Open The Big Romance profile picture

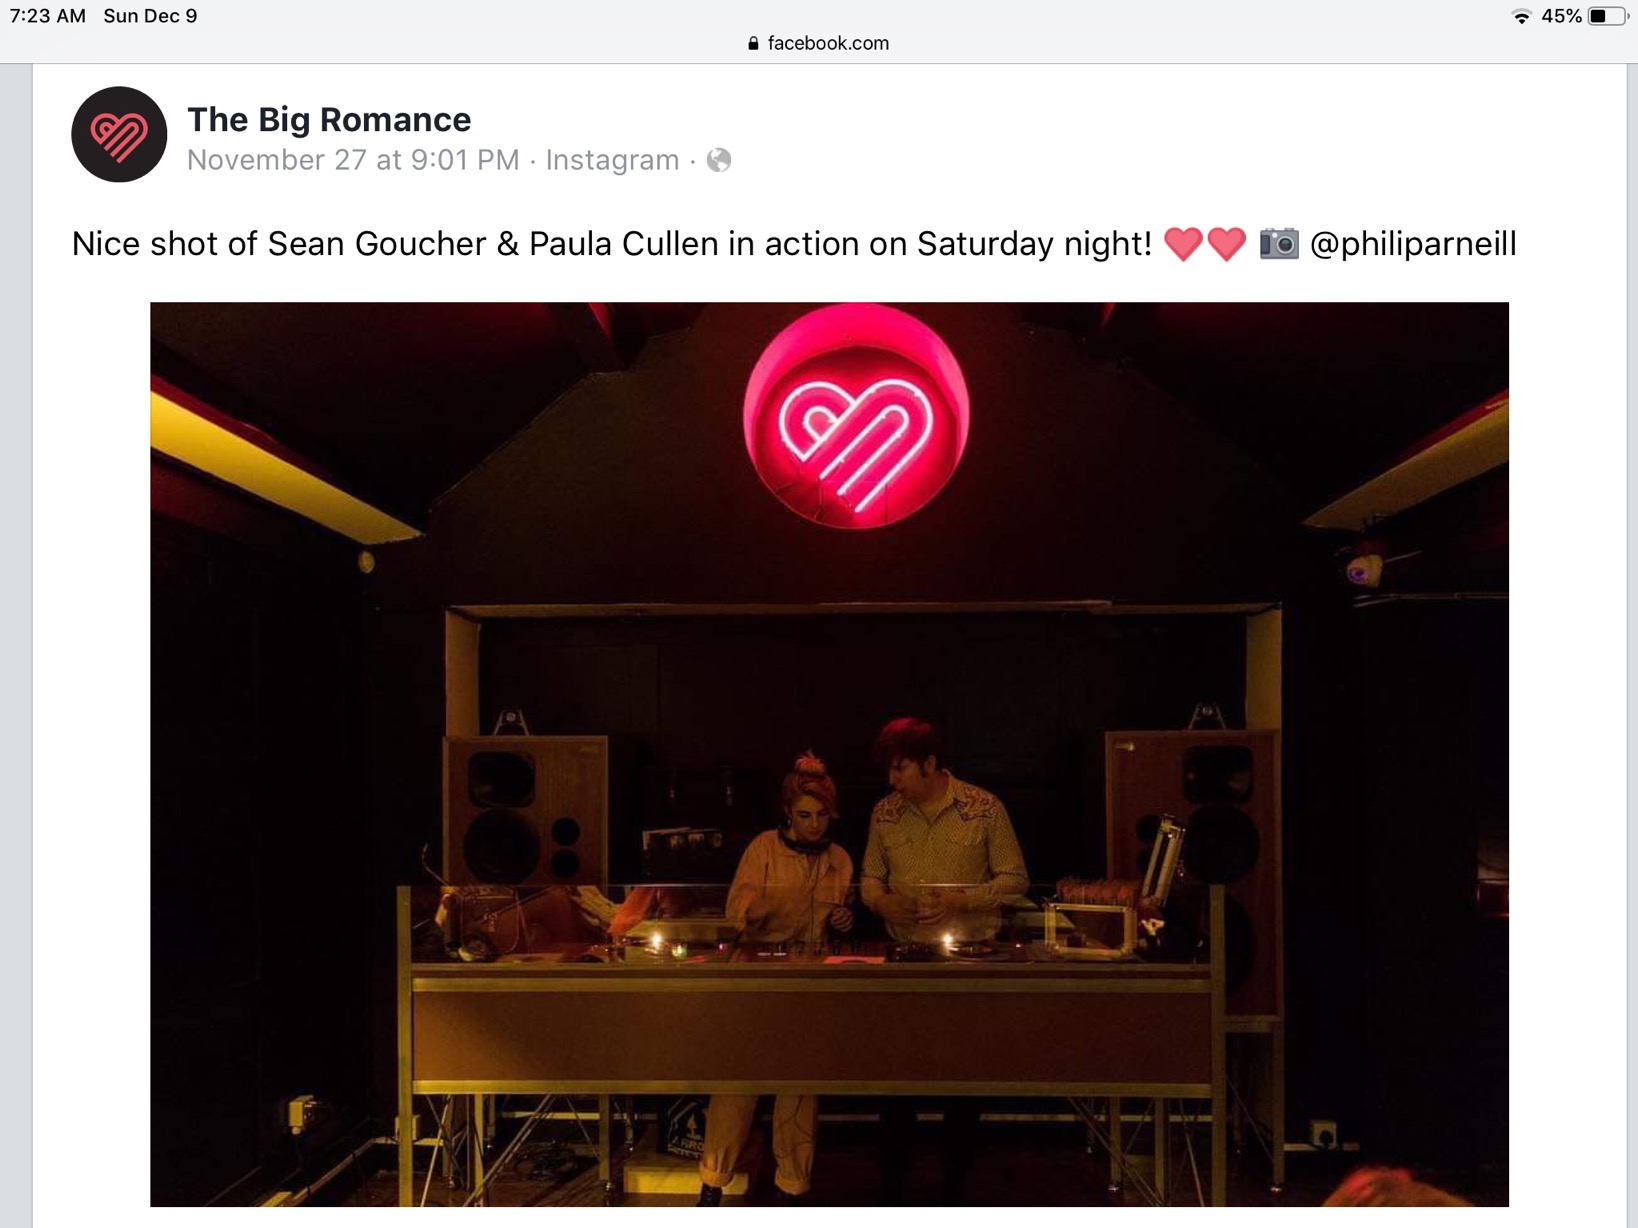point(119,134)
